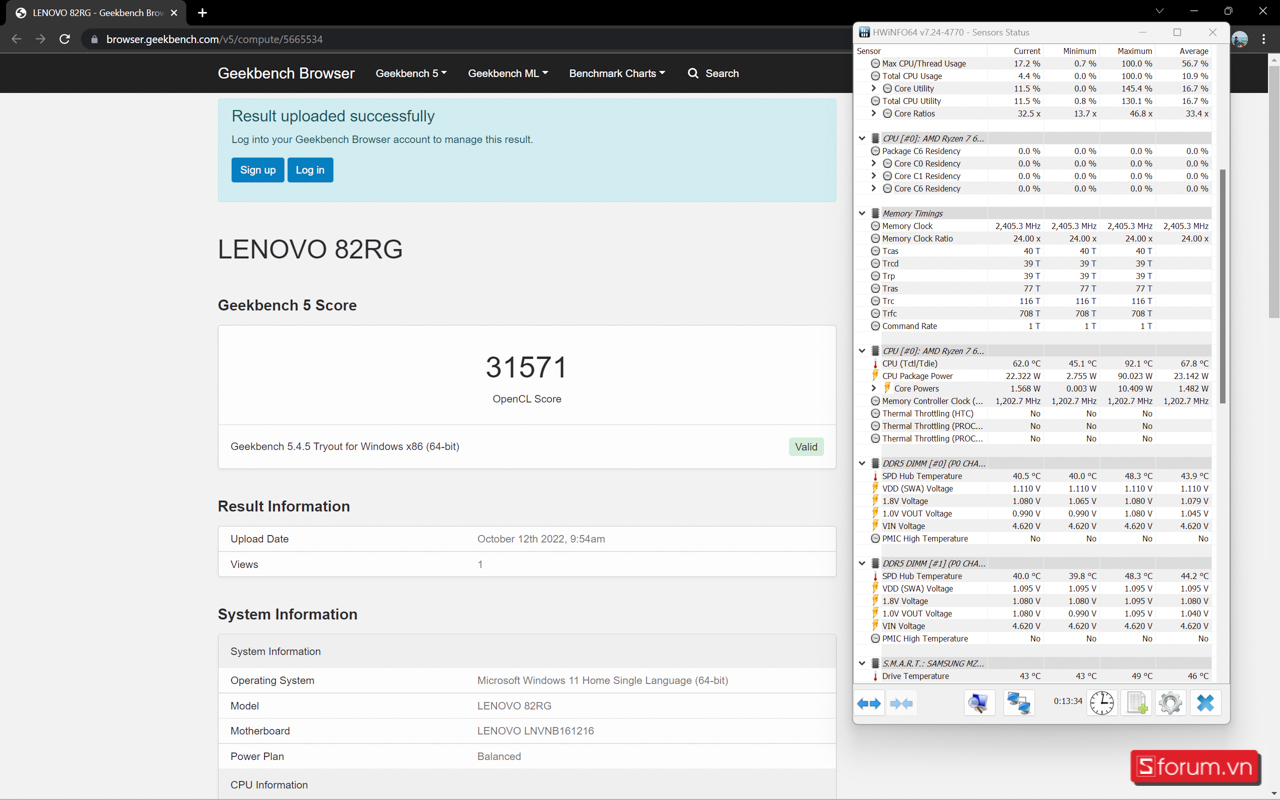This screenshot has width=1280, height=800.
Task: Click the Search magnifier in the Geekbench navbar
Action: (x=693, y=73)
